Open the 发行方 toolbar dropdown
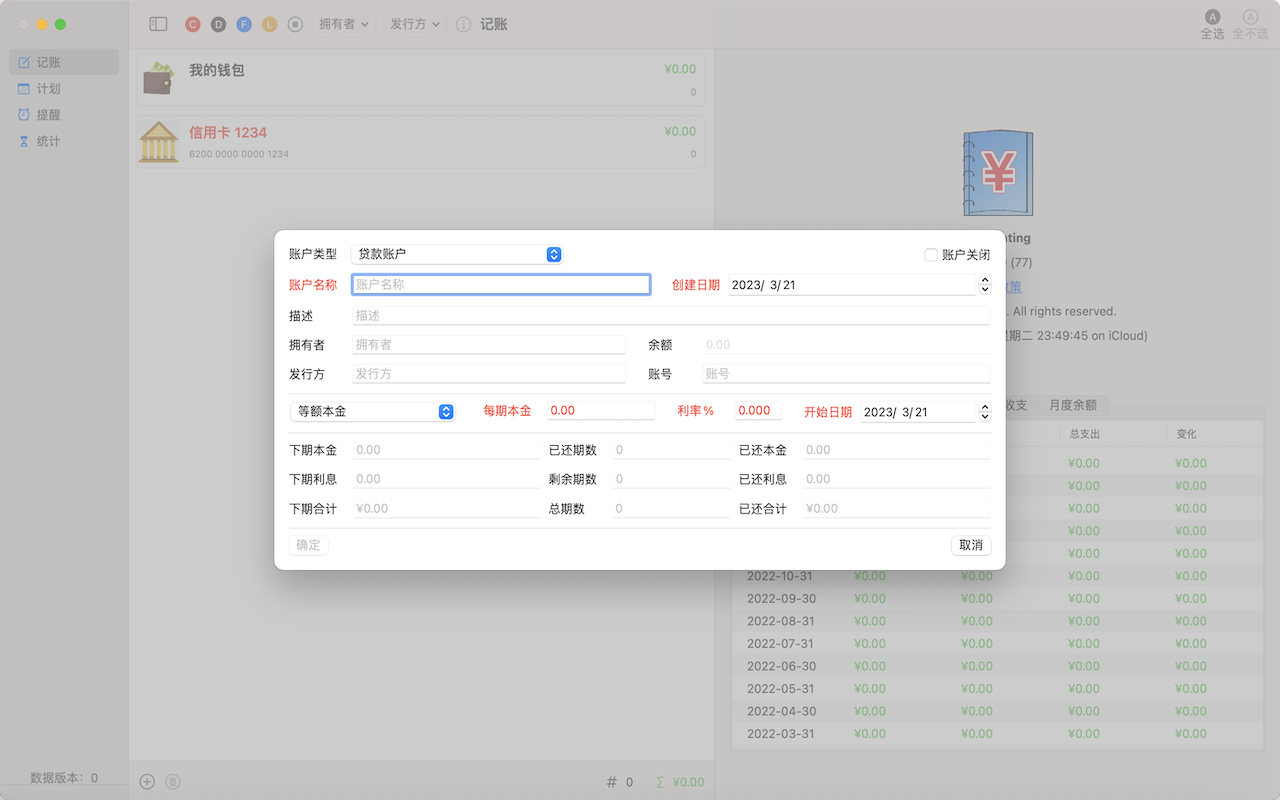Image resolution: width=1280 pixels, height=800 pixels. pos(416,24)
